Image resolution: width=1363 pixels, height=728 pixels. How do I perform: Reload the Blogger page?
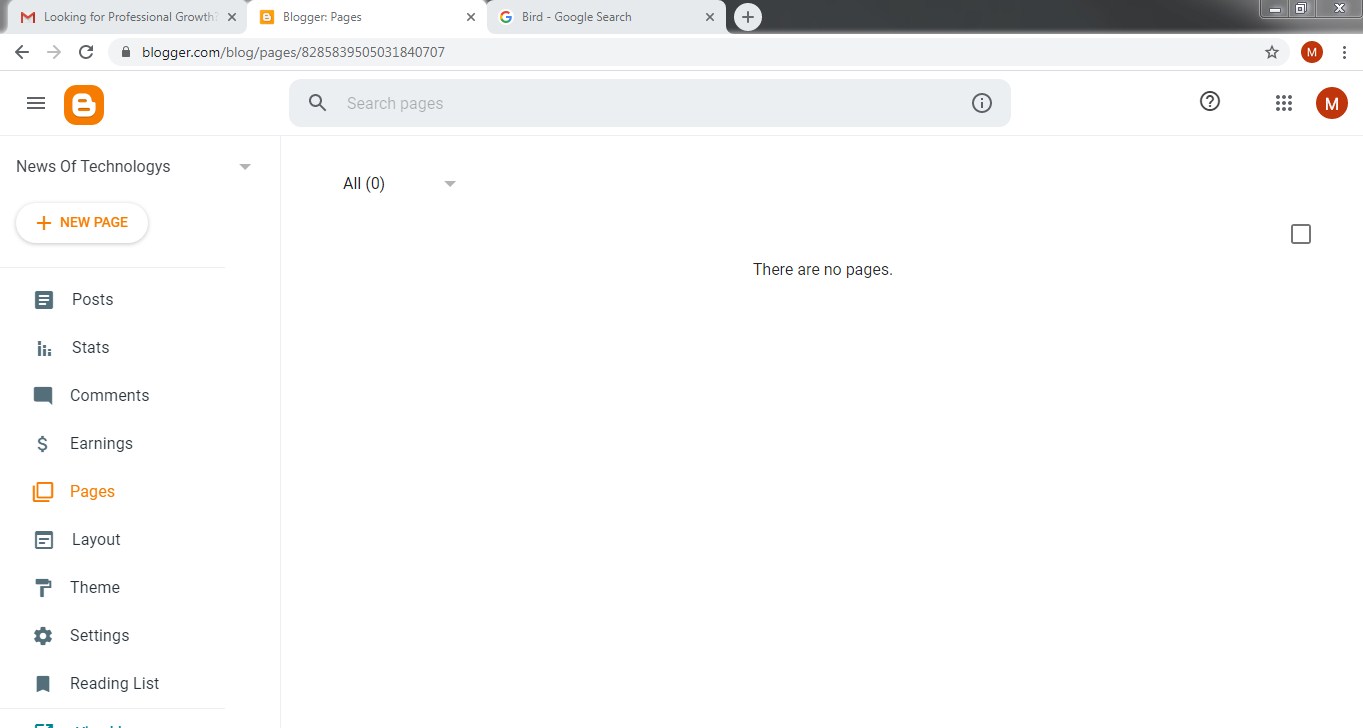[x=86, y=52]
